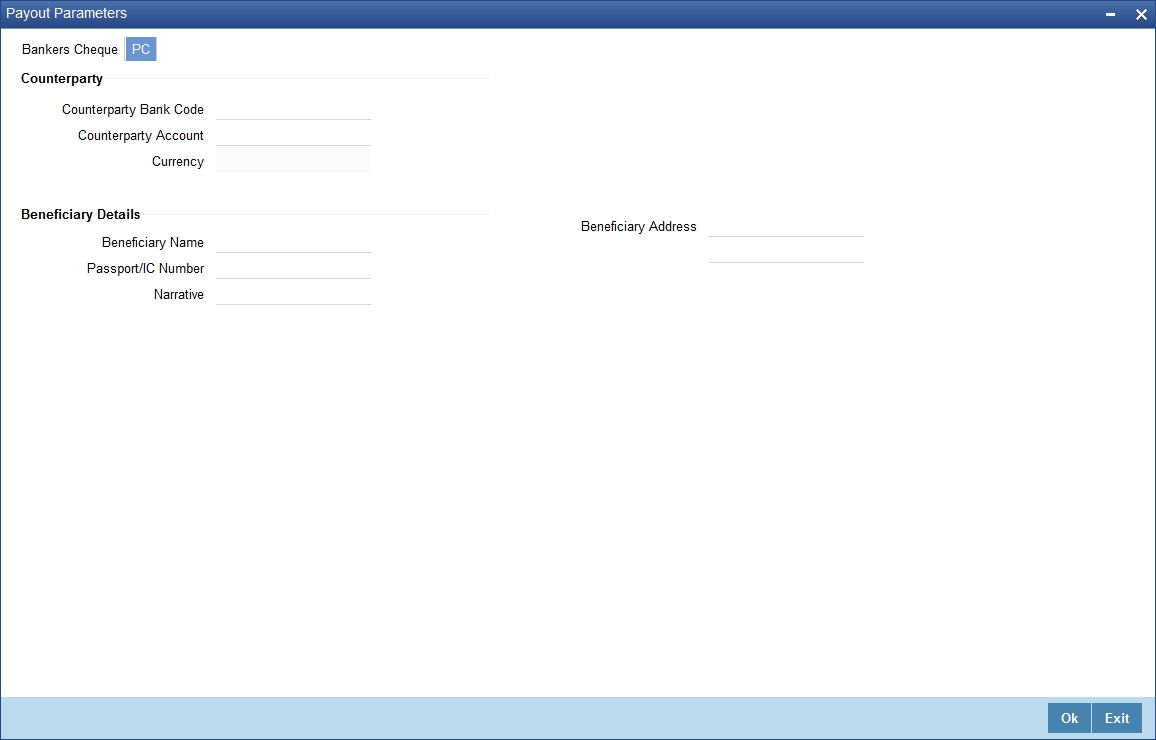Click the Payout Parameters title text
This screenshot has height=740, width=1156.
click(66, 13)
